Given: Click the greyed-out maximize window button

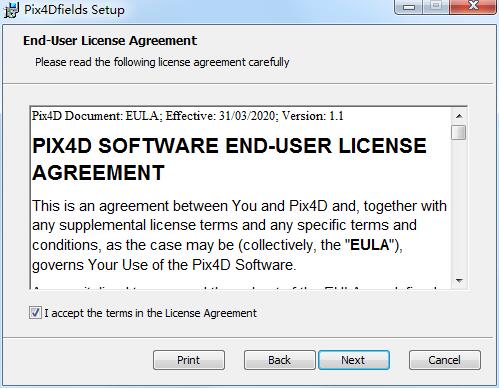Looking at the screenshot, I should pyautogui.click(x=435, y=6).
